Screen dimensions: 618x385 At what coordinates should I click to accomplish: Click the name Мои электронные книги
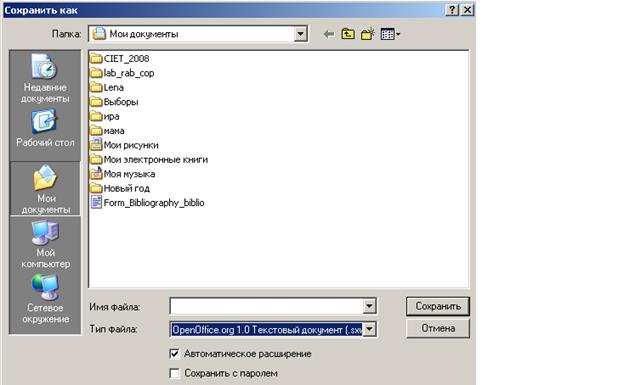click(x=156, y=160)
